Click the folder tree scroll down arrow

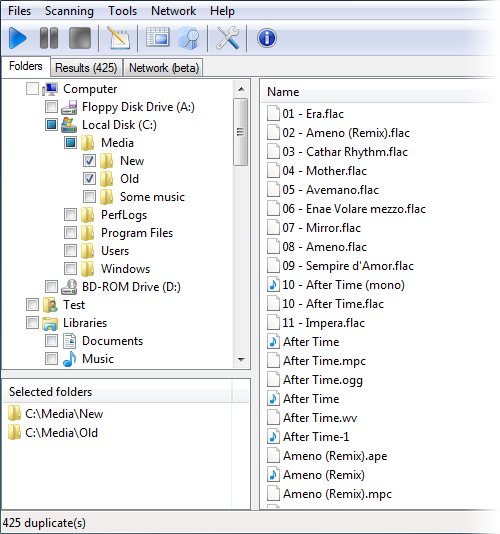pos(241,360)
